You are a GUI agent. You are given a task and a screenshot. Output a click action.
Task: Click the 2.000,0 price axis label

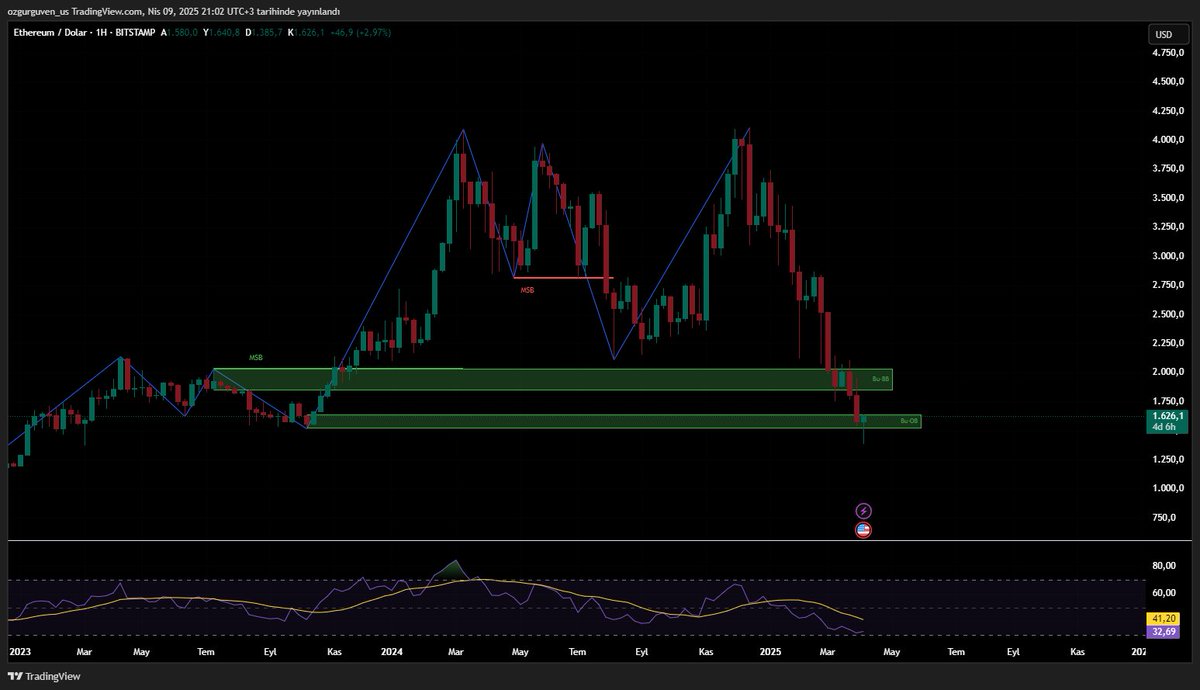point(1168,372)
